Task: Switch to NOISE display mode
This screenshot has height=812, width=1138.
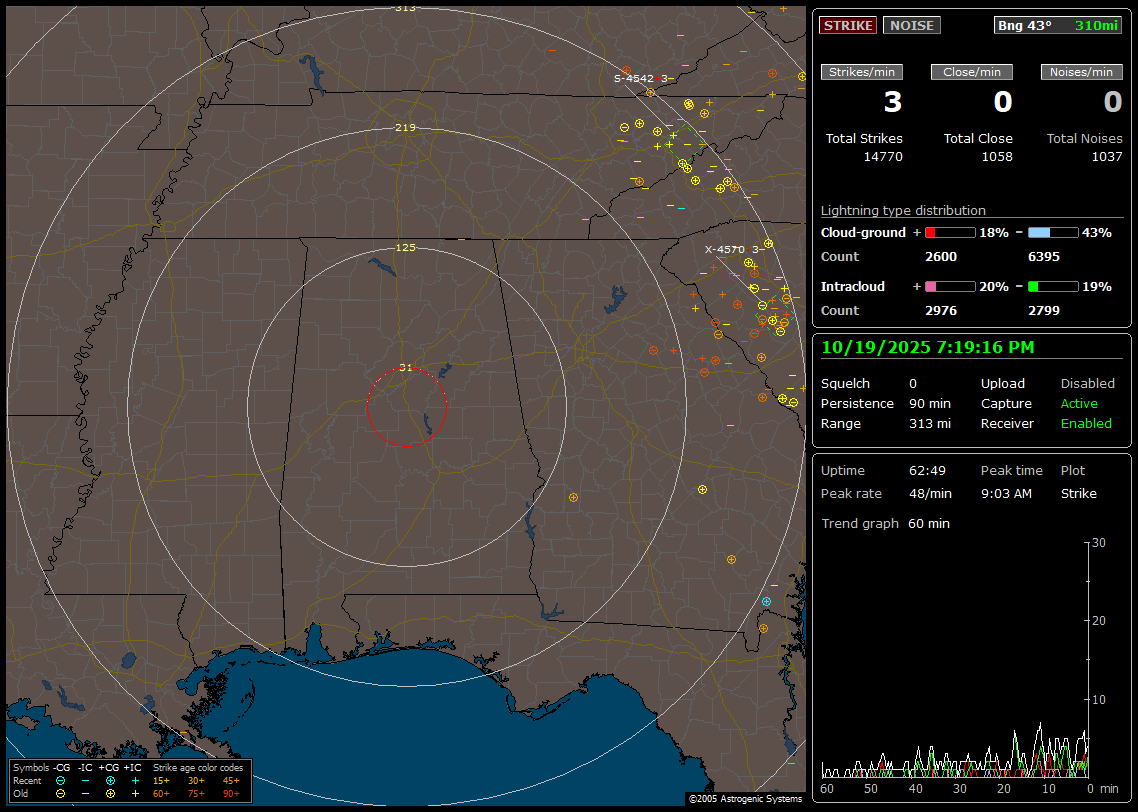Action: click(911, 26)
